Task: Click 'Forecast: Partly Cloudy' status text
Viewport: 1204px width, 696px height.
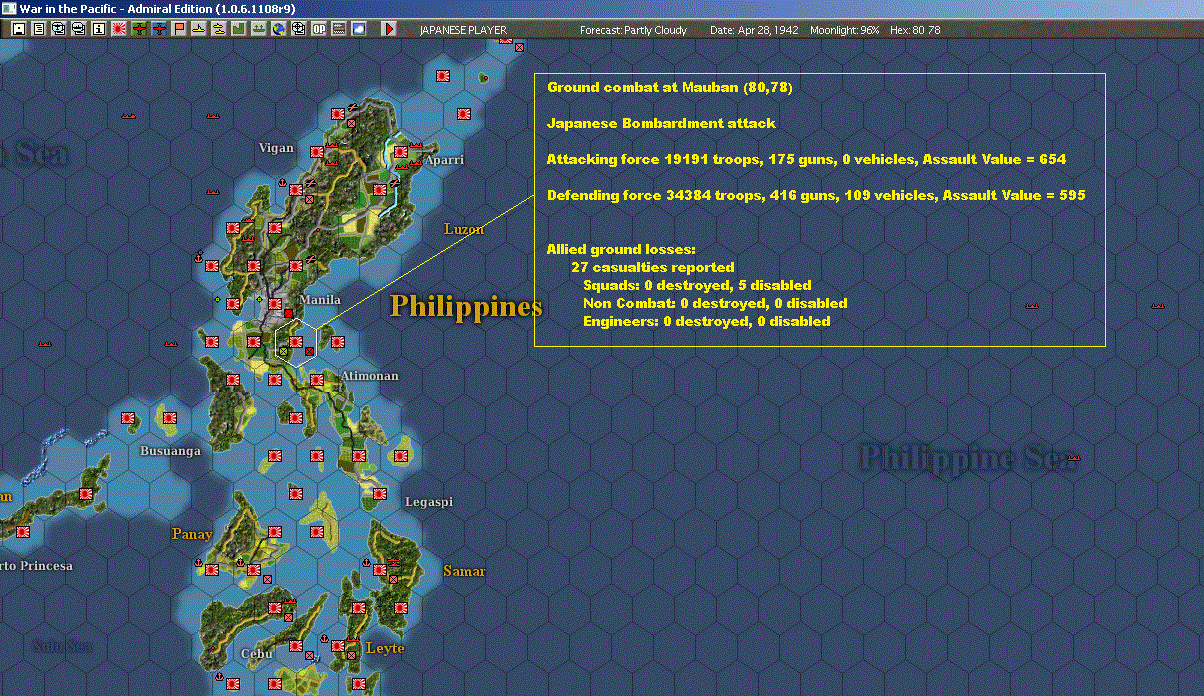Action: point(634,30)
